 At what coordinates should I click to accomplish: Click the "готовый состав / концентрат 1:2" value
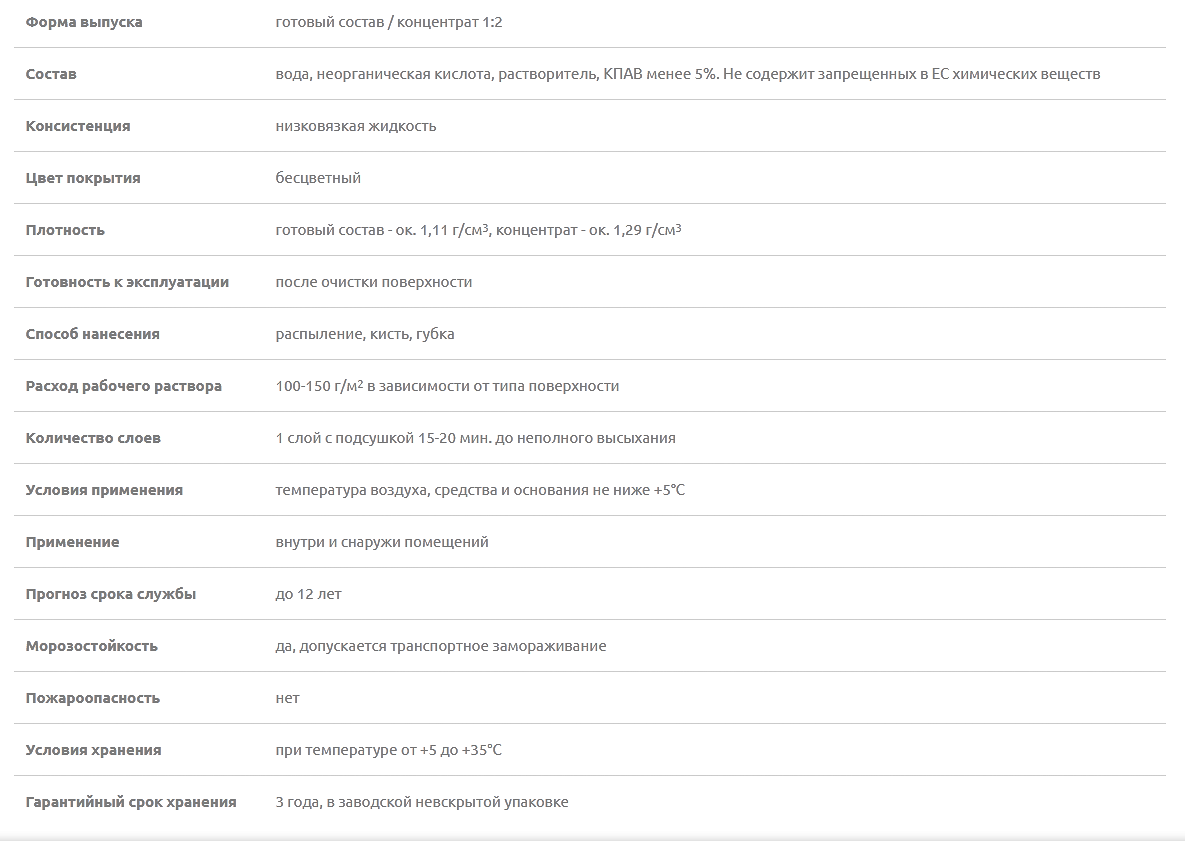[389, 22]
